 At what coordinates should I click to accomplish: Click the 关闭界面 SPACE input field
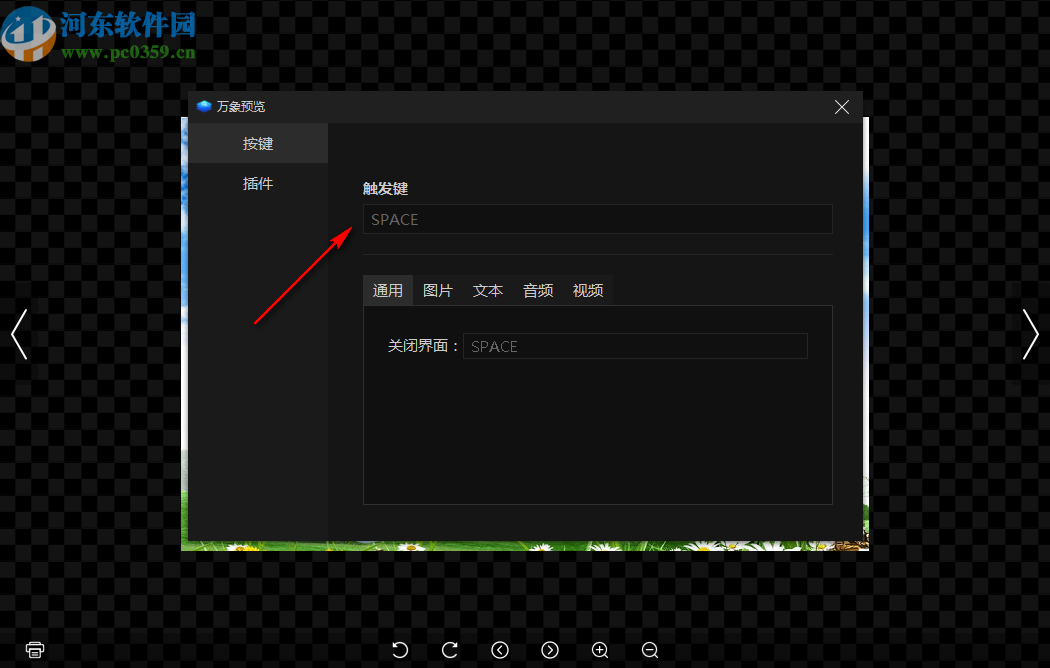[635, 346]
